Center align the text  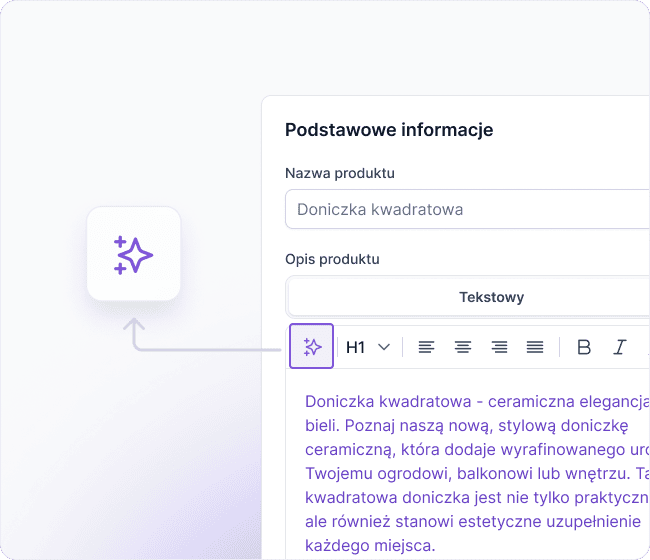(x=463, y=347)
